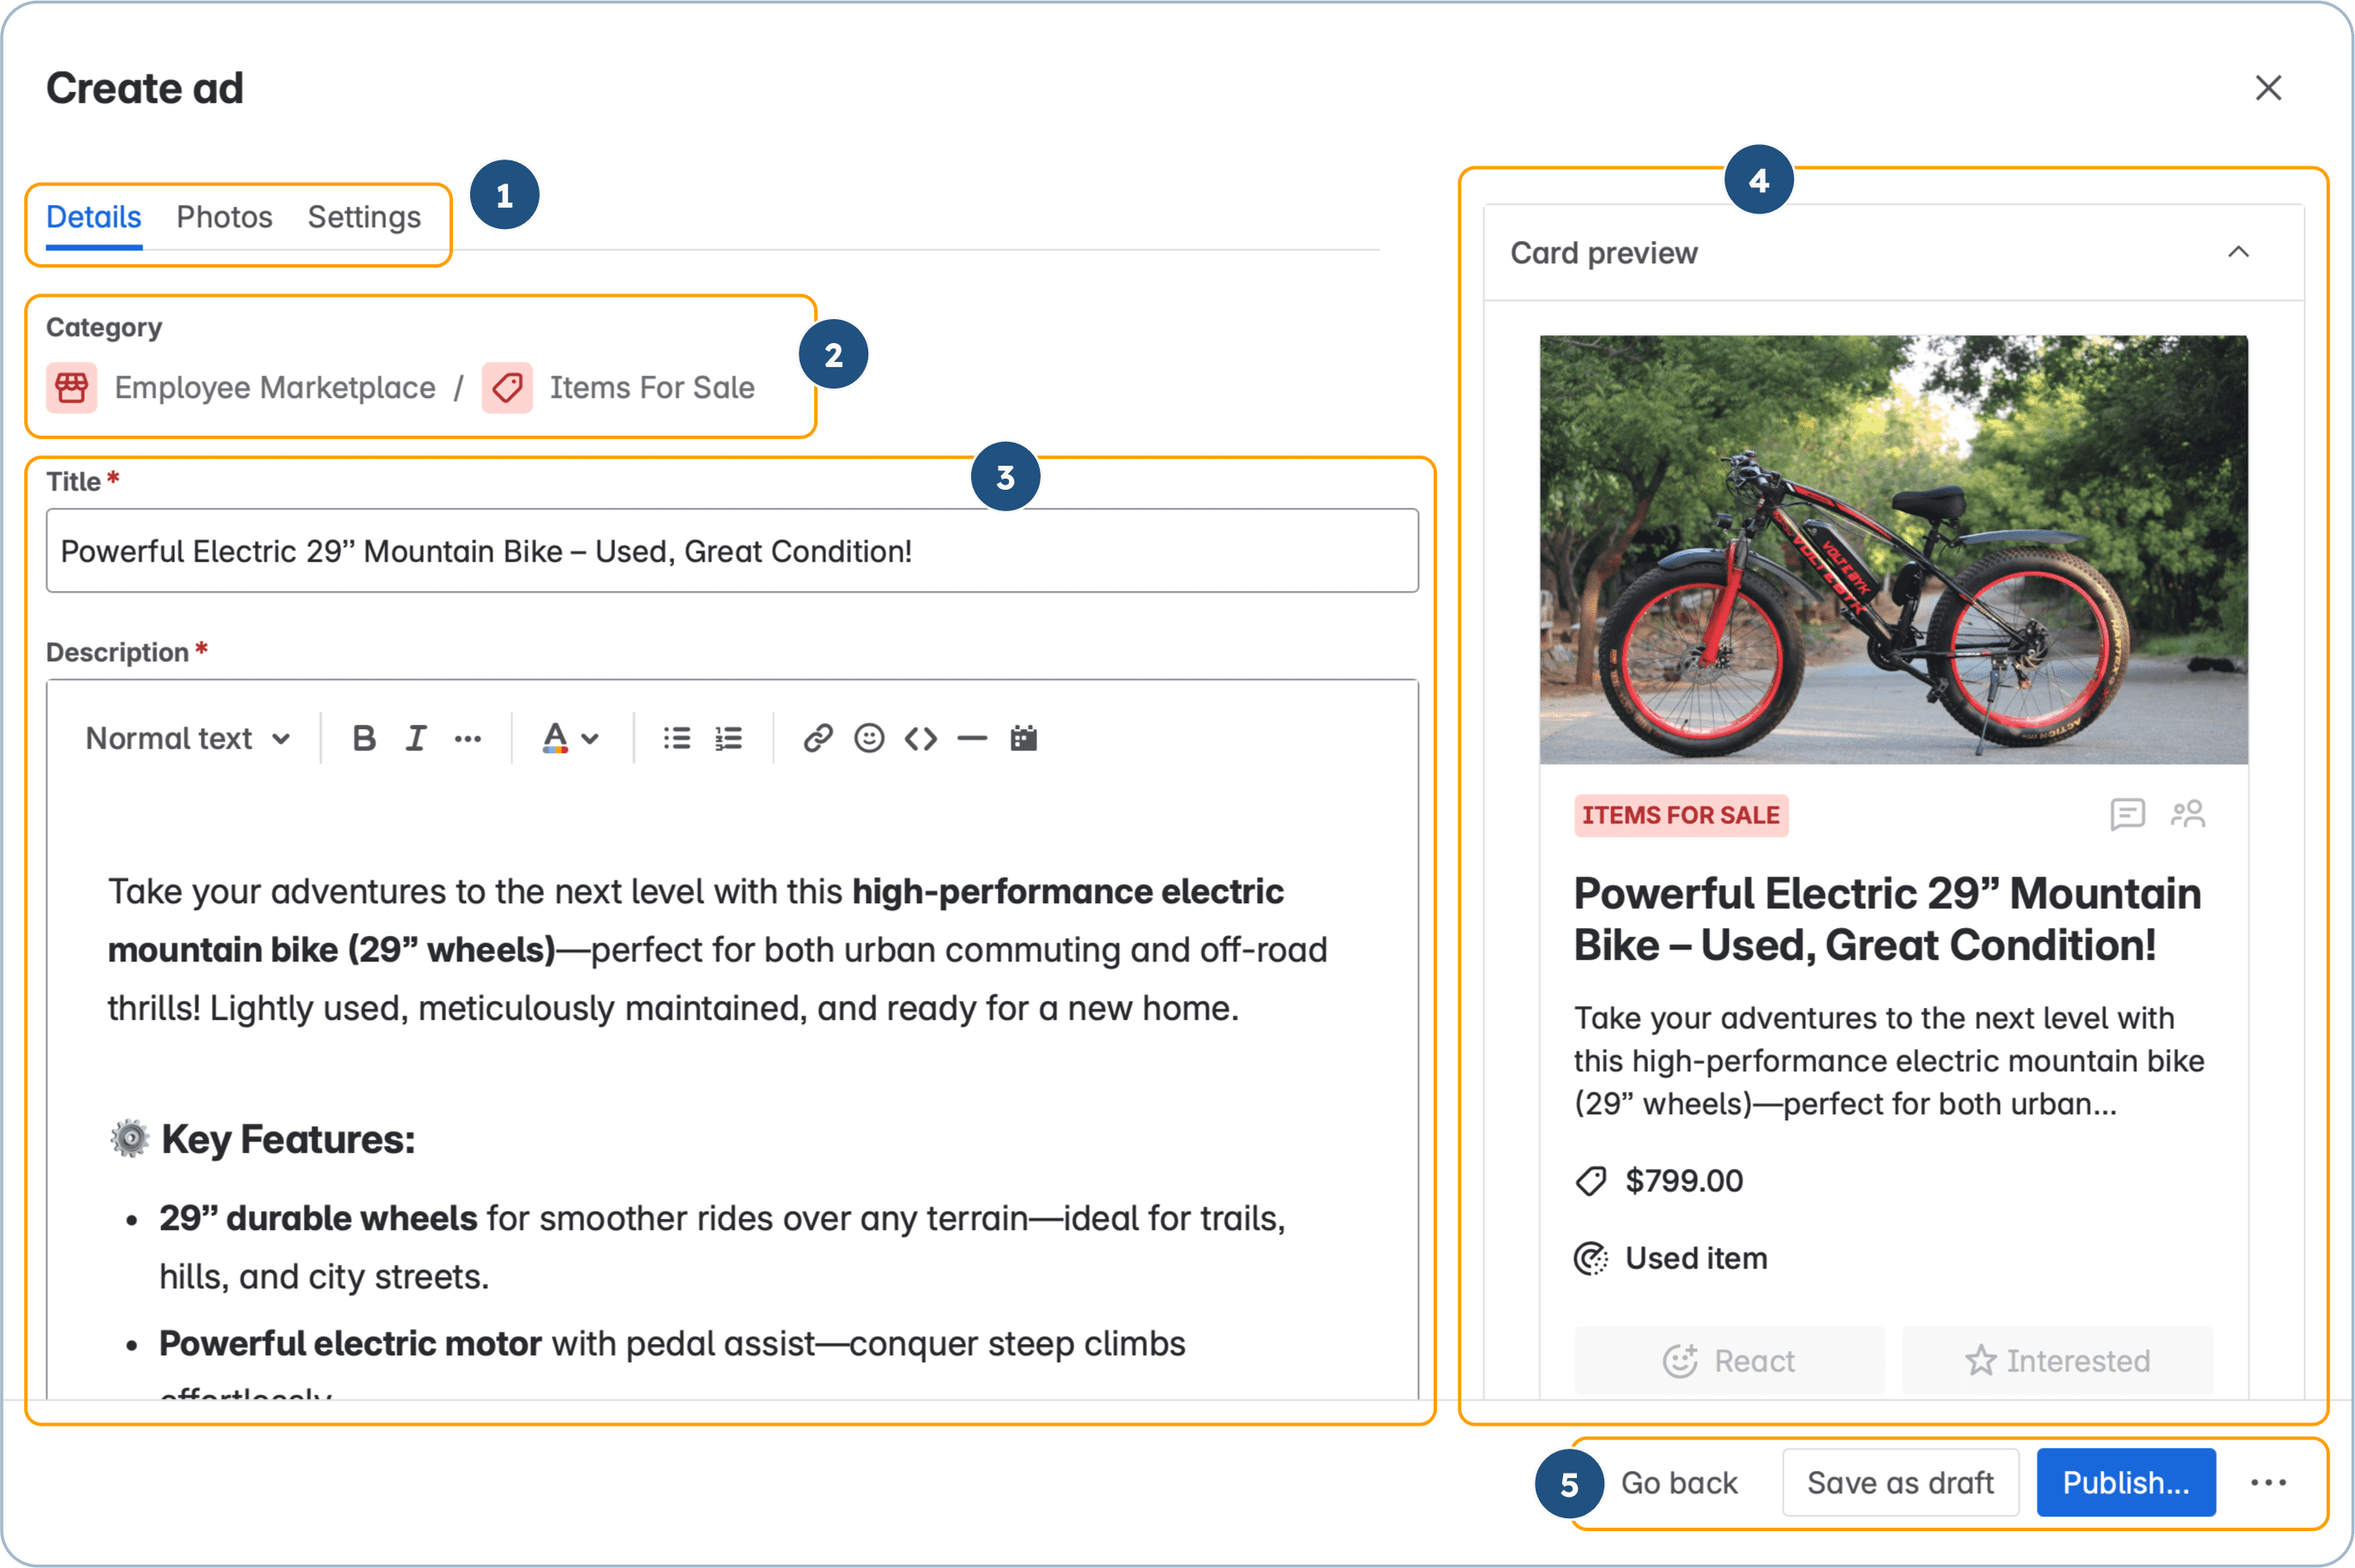Open the Normal text style dropdown
Screen dimensions: 2355x1568
(187, 738)
